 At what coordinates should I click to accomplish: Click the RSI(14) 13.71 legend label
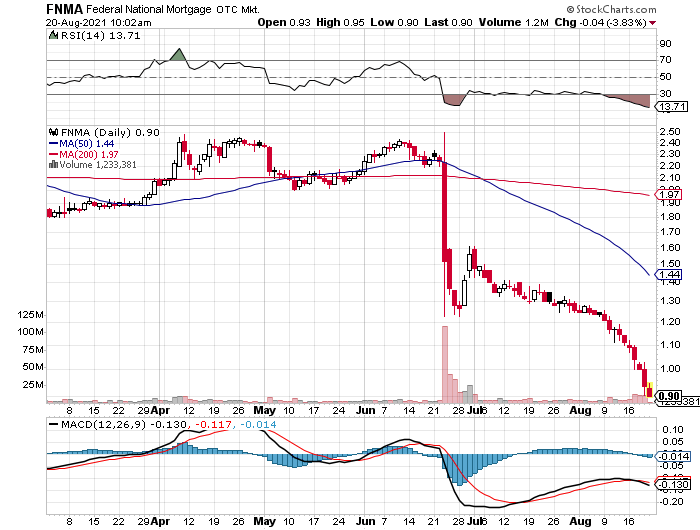coord(100,35)
